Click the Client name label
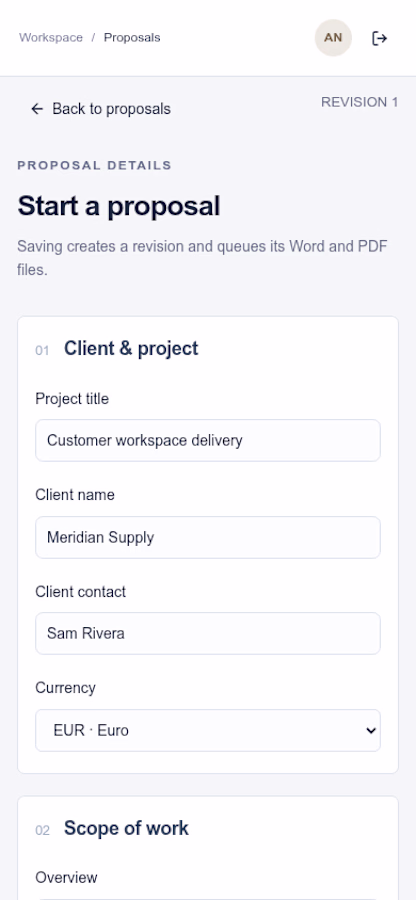 coord(75,495)
